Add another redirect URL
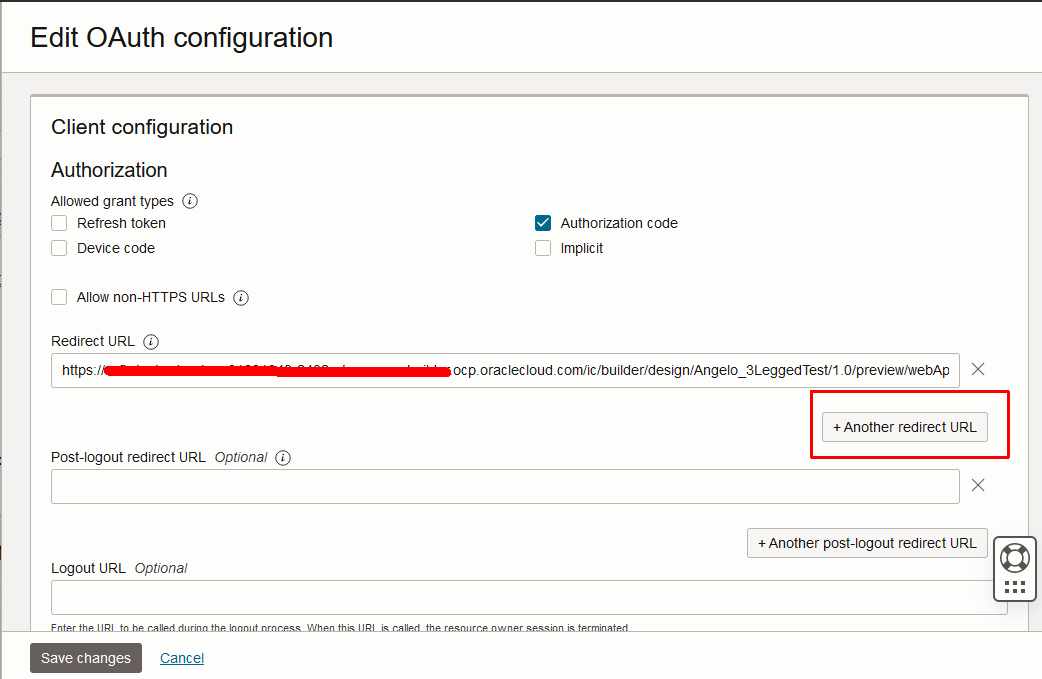 [905, 427]
